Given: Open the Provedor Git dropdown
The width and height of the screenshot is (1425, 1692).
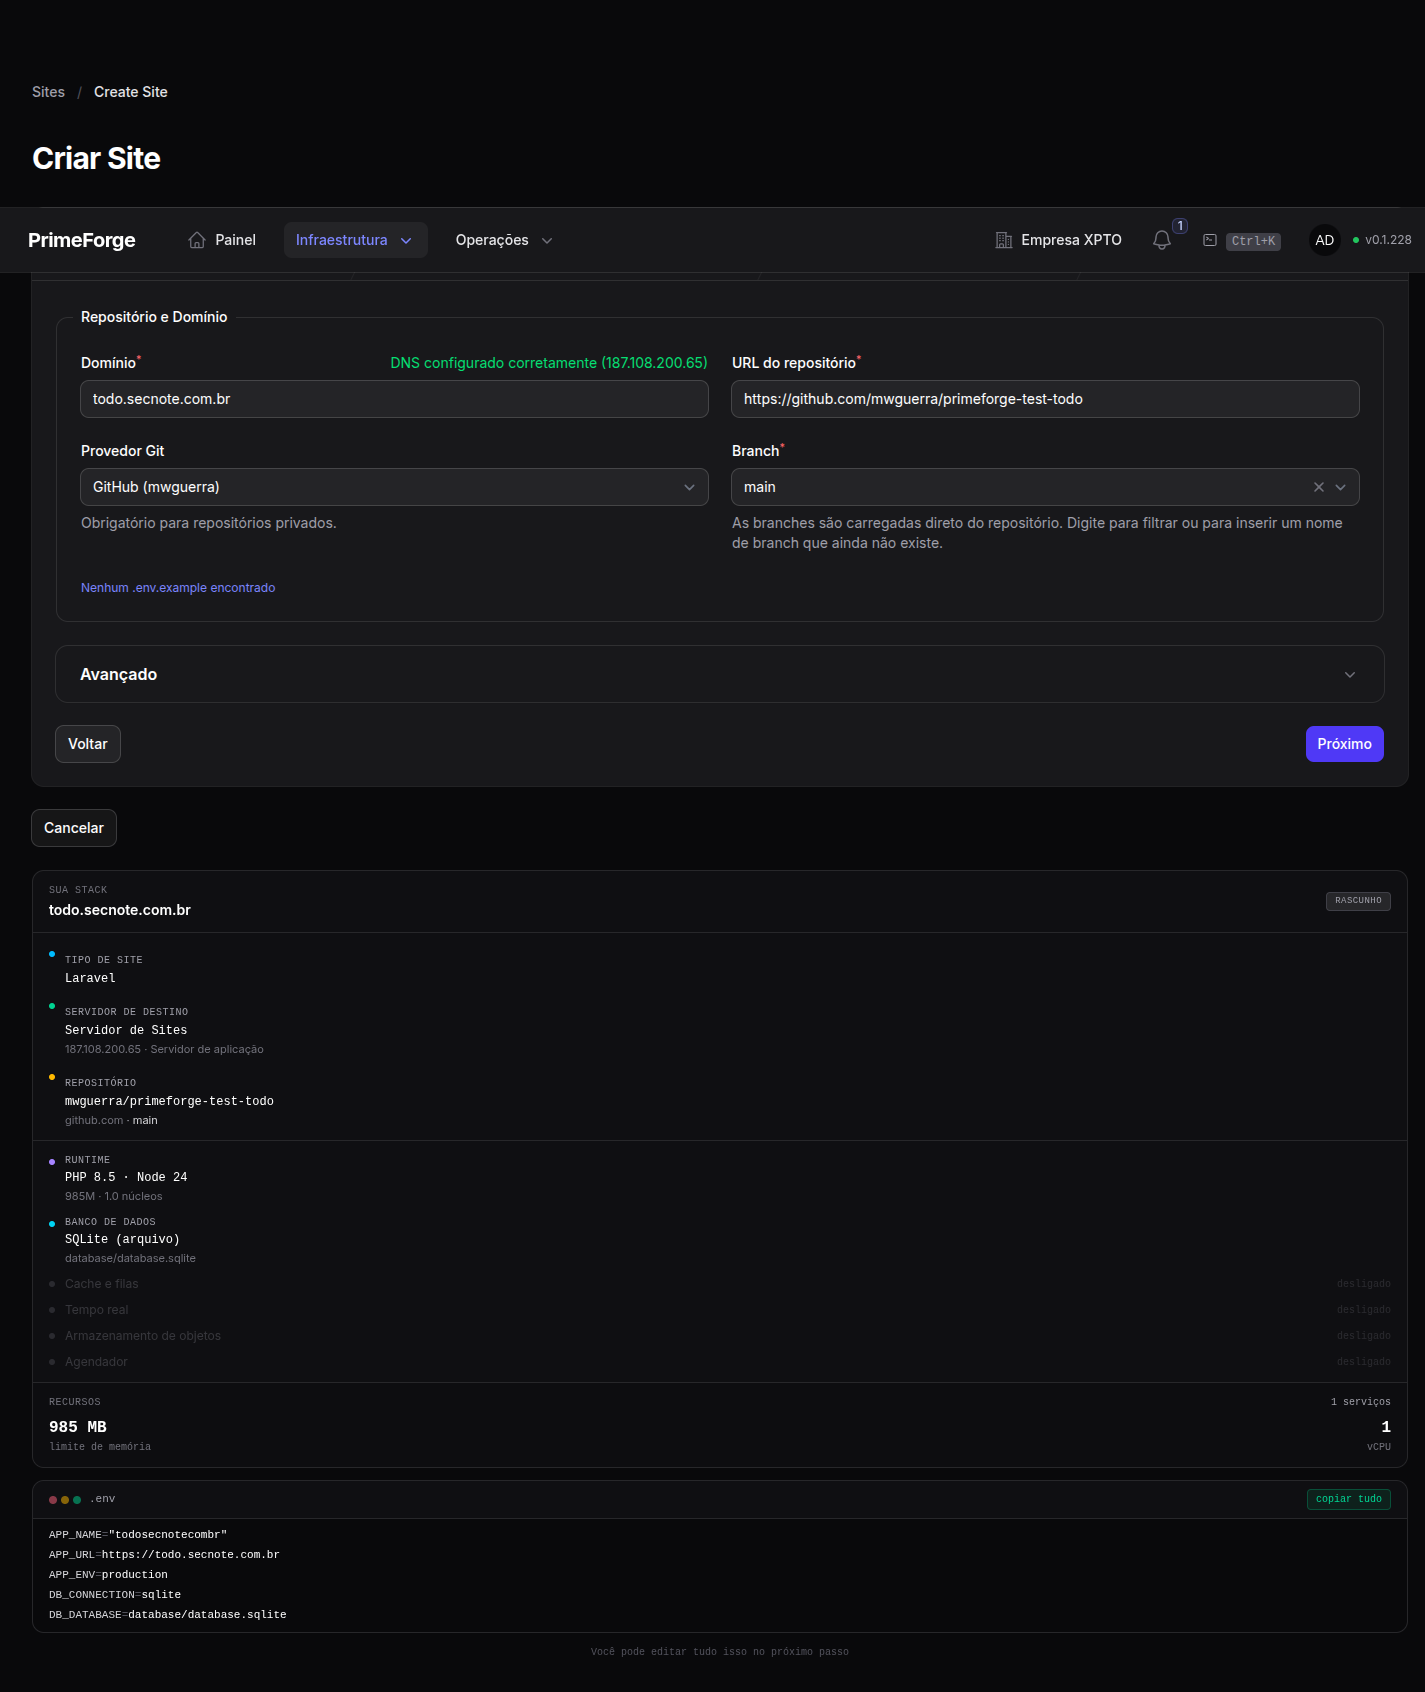Looking at the screenshot, I should [394, 487].
